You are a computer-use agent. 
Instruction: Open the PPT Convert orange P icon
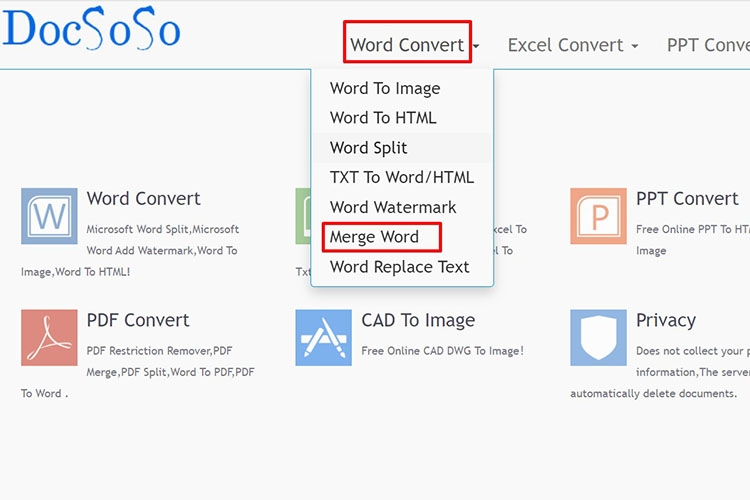[598, 216]
